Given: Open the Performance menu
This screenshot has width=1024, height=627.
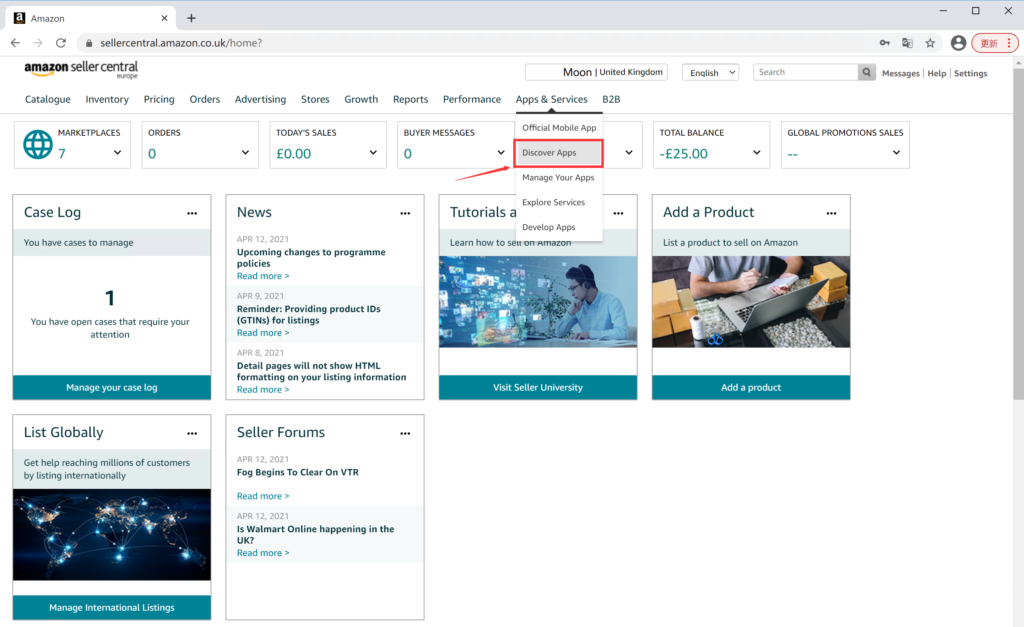Looking at the screenshot, I should click(x=472, y=99).
